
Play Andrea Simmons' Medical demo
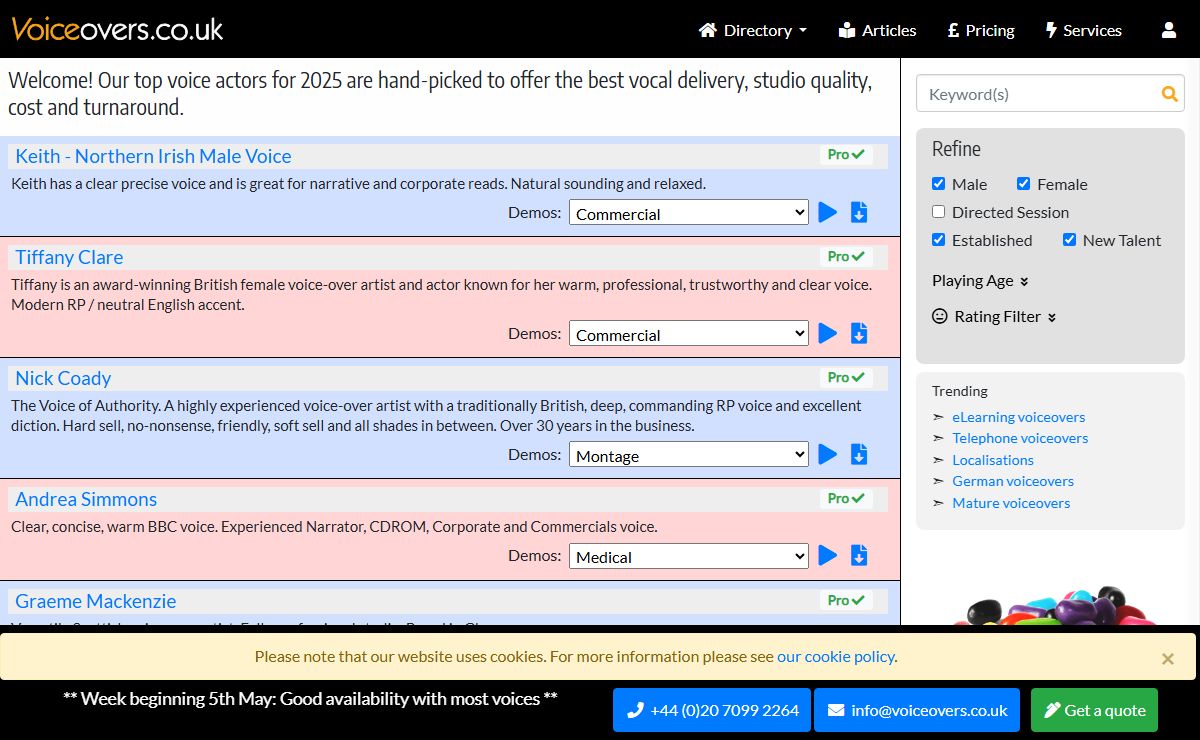827,555
